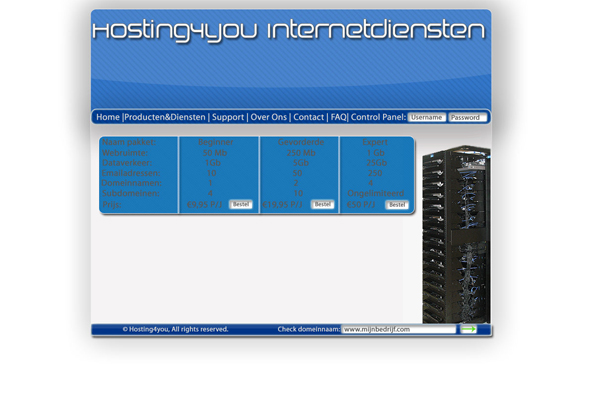Viewport: 600px width, 394px height.
Task: Order the Expert package with Bestel
Action: 397,205
